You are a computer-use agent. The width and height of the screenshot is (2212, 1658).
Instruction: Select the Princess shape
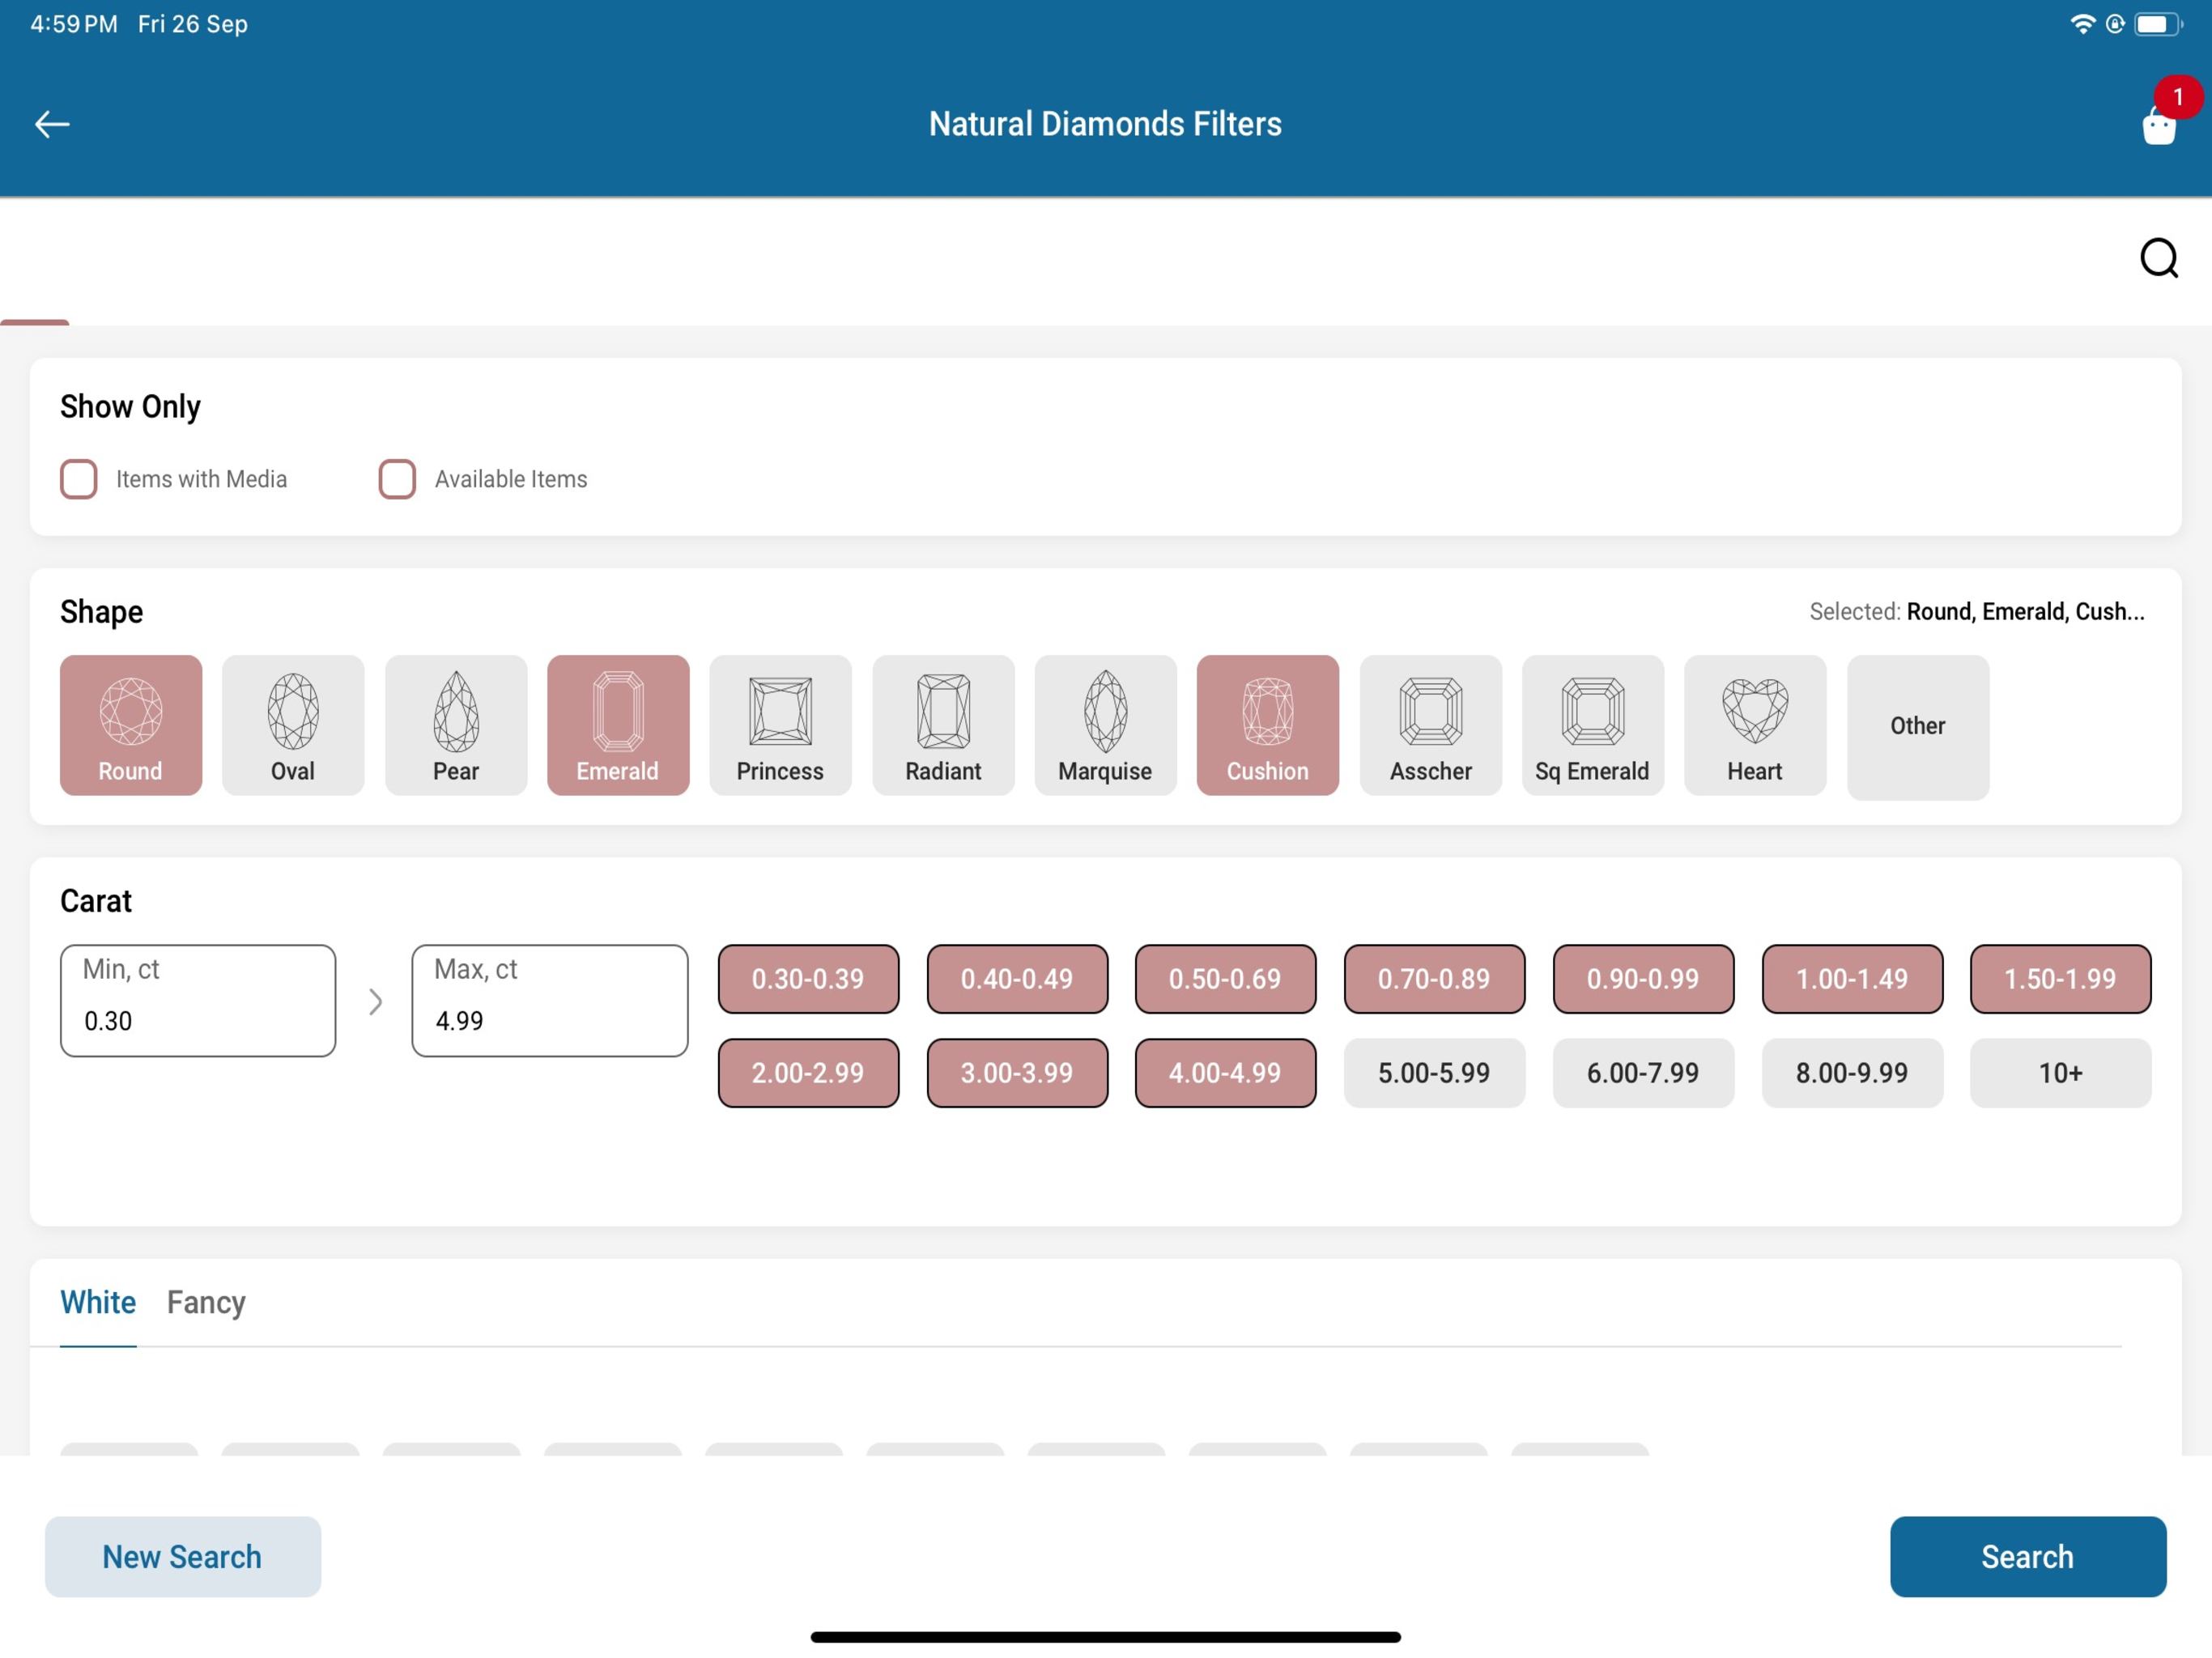click(781, 725)
